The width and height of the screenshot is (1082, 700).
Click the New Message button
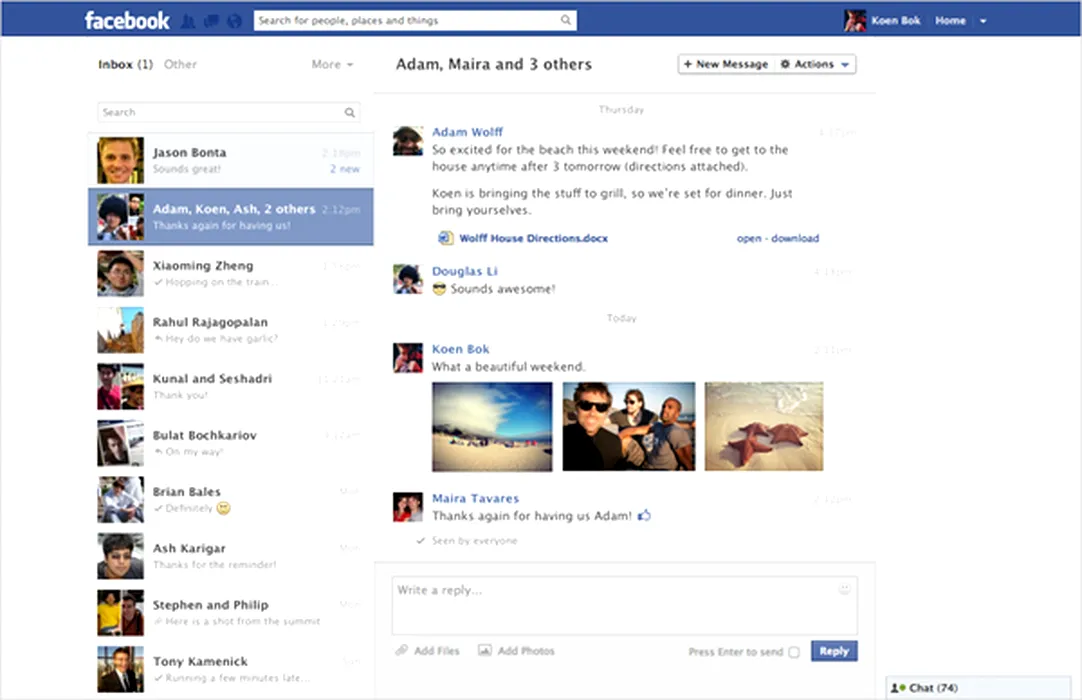(725, 64)
